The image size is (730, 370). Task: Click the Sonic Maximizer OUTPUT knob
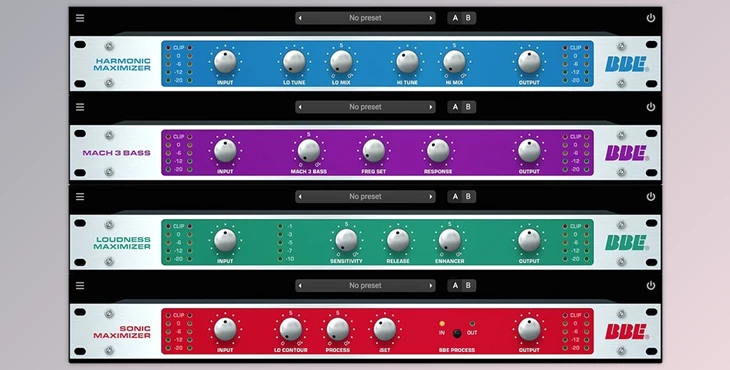coord(529,330)
